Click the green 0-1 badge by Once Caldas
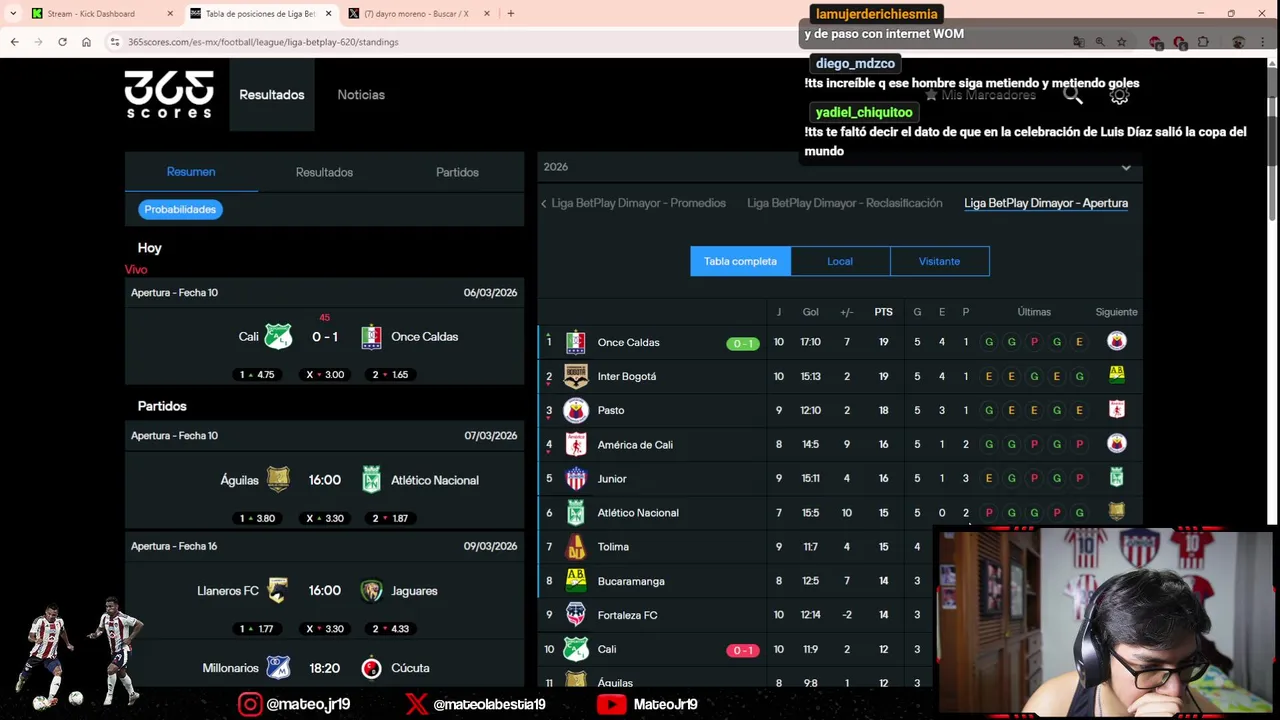Screen dimensions: 1280x720 [x=743, y=343]
